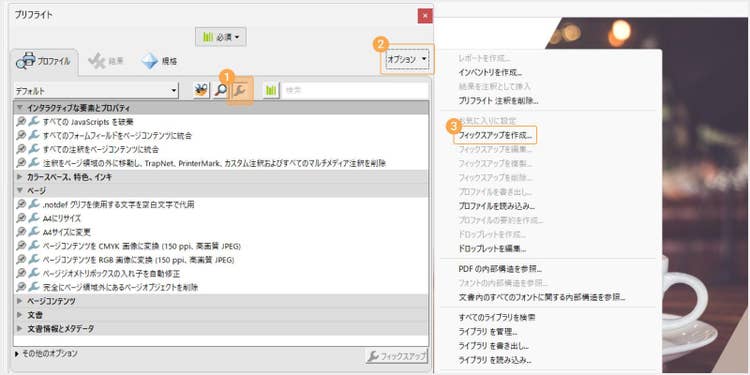Switch to the プロファイル tab
Screen dimensions: 750x375
[44, 61]
